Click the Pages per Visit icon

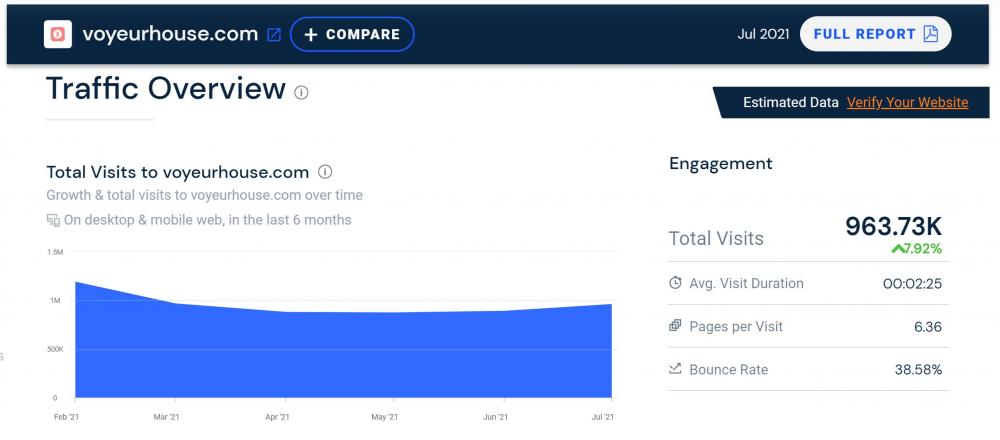675,326
